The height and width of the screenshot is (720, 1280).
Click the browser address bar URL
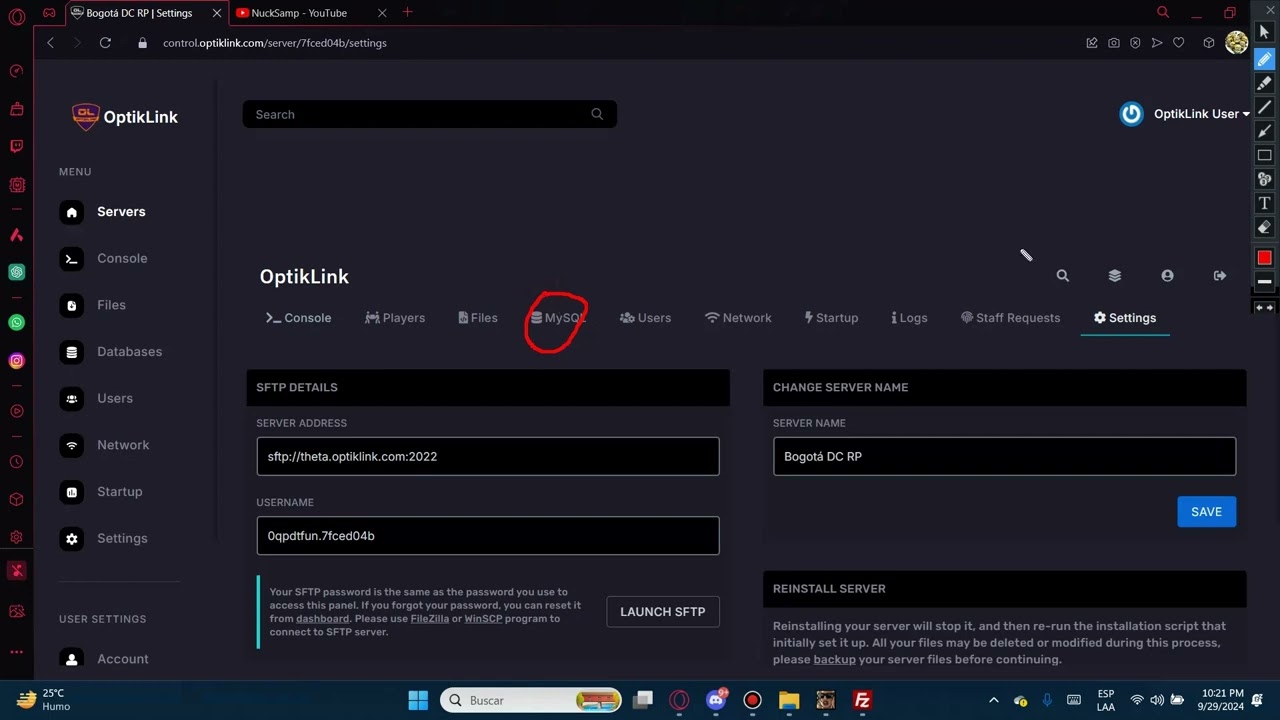[x=275, y=43]
